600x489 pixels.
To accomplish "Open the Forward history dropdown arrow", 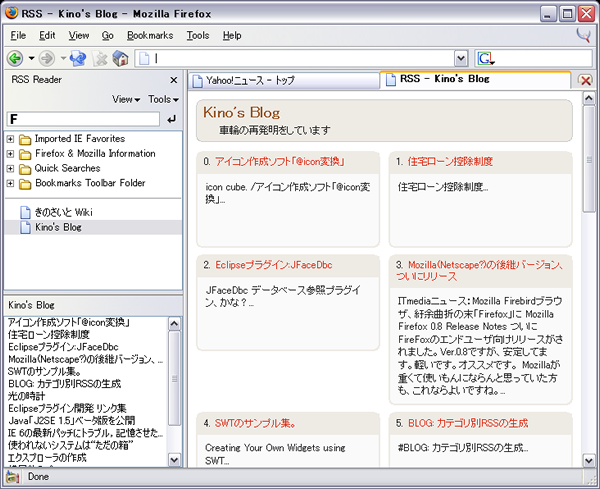I will (x=64, y=59).
